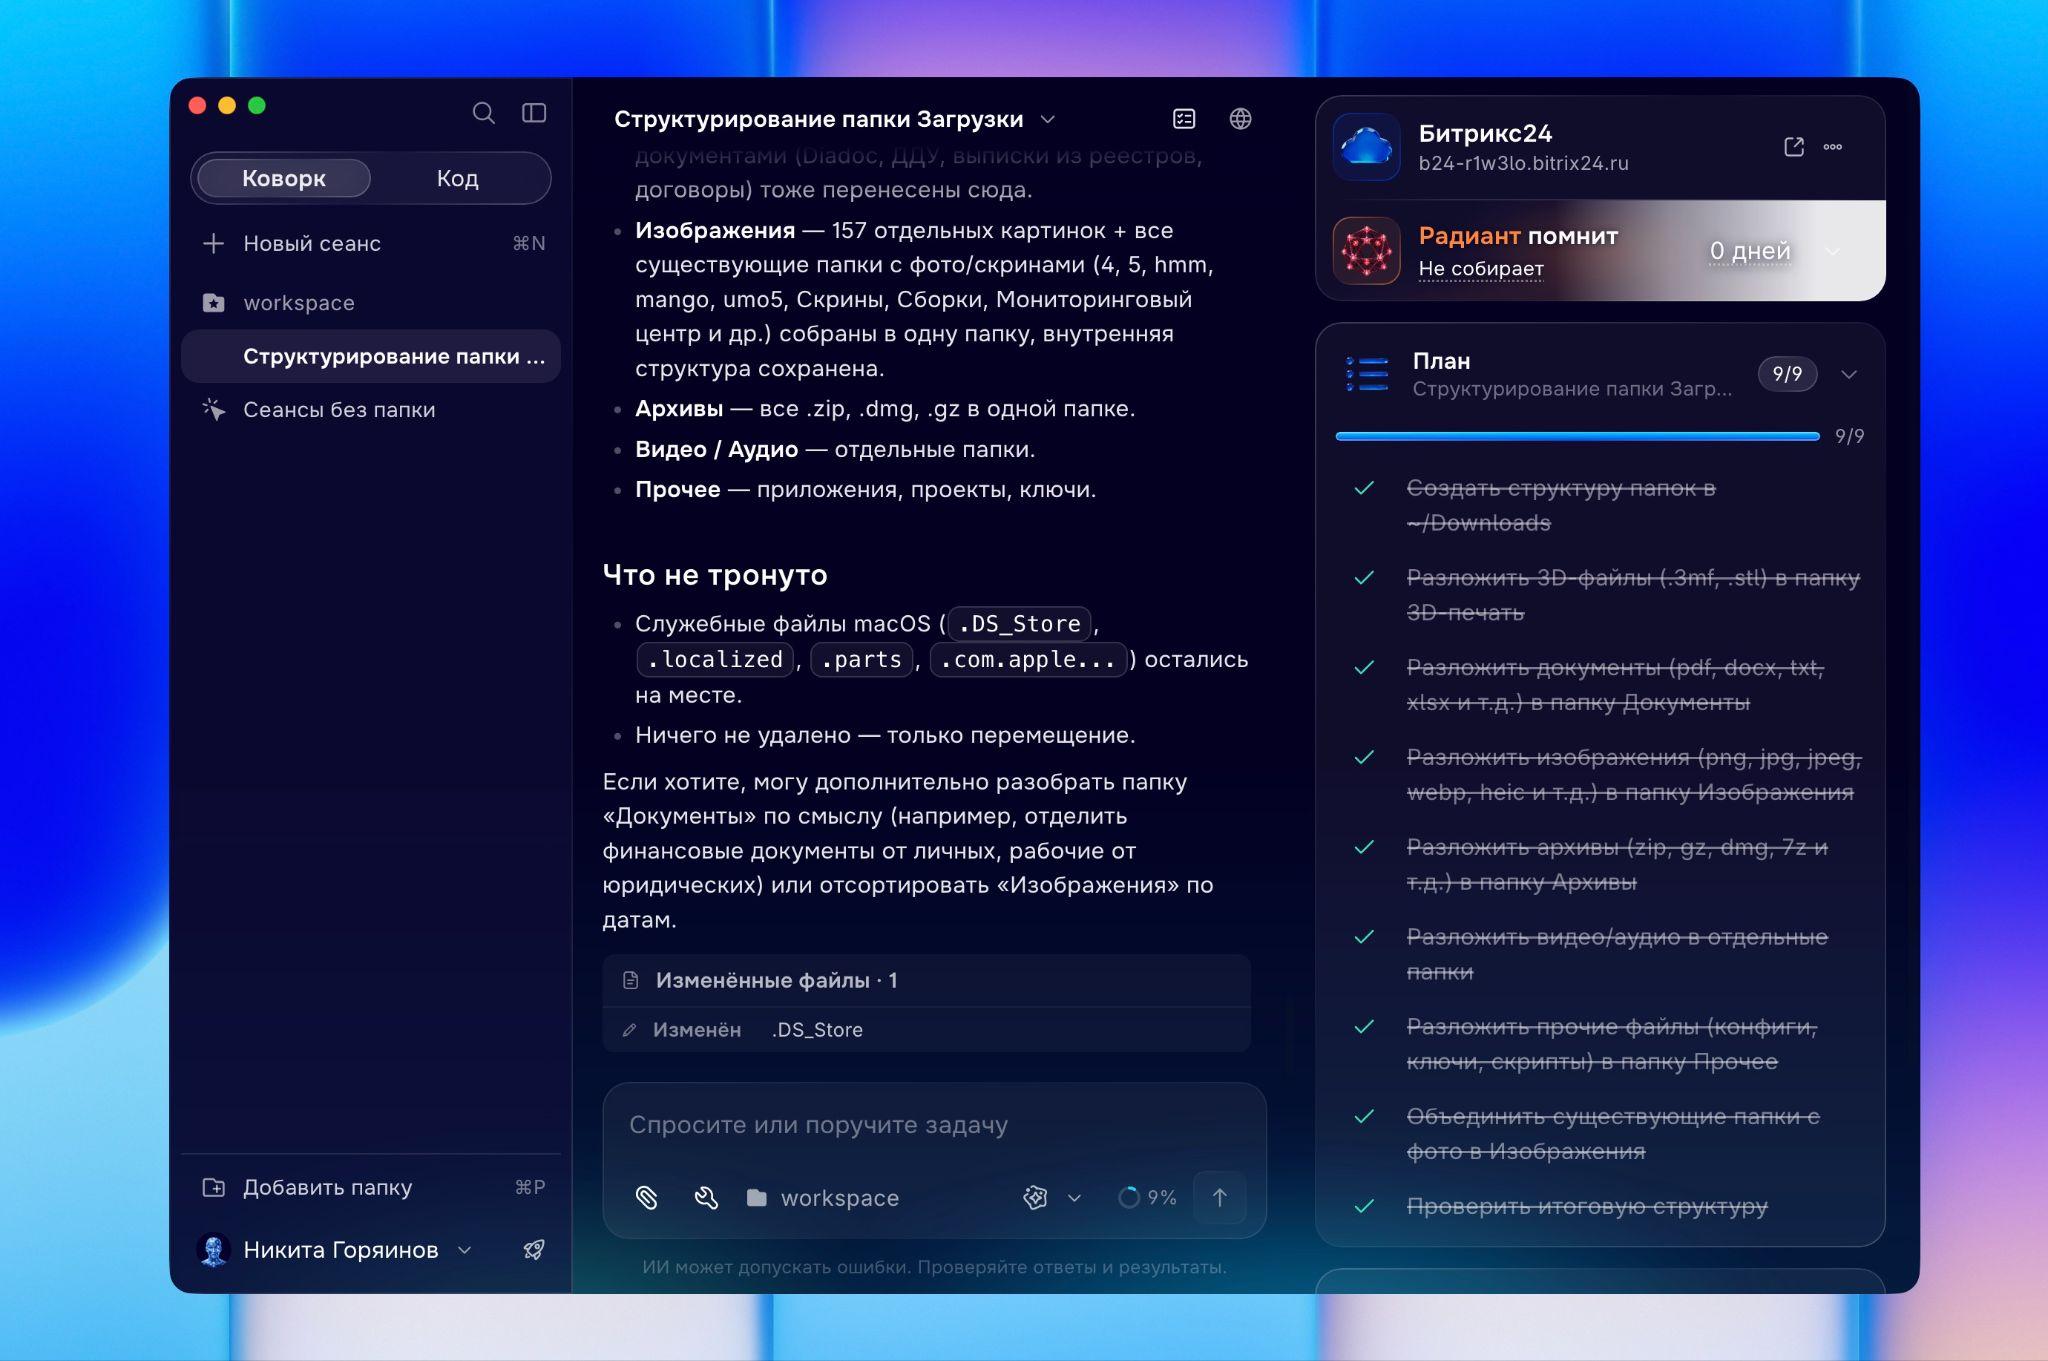
Task: Click checkmark for Разложить 3D-файлы task
Action: 1364,578
